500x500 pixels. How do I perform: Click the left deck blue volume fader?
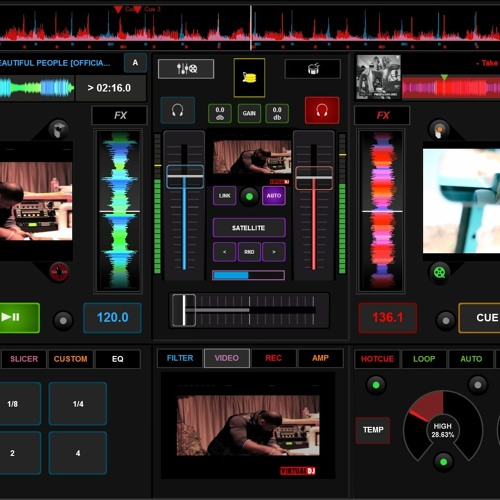coord(185,177)
